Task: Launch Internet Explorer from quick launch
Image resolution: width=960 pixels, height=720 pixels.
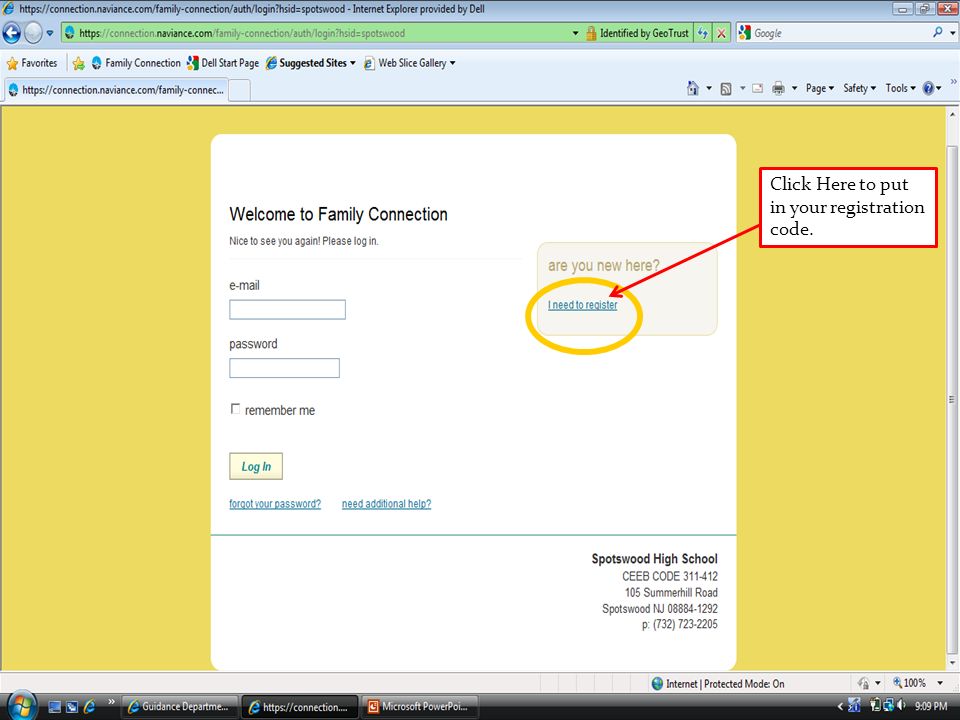Action: (x=89, y=707)
